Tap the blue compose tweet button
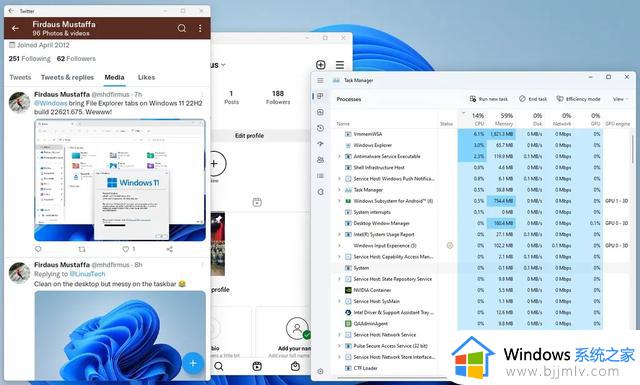This screenshot has width=640, height=385. coord(193,363)
